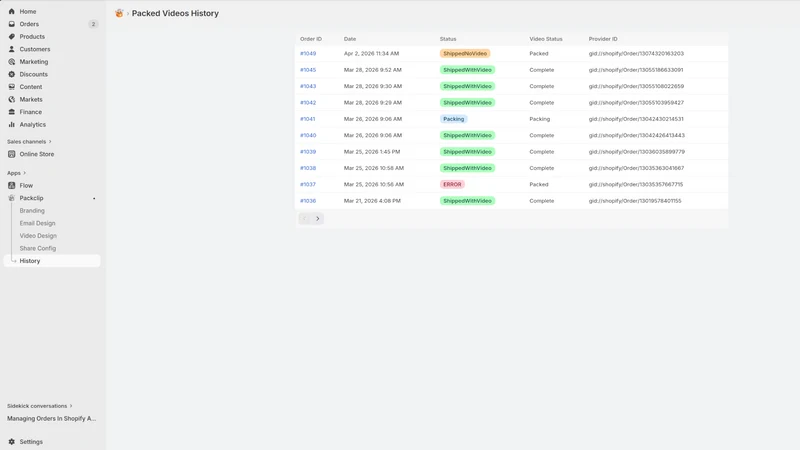This screenshot has width=800, height=450.
Task: Select Email Design under Packclip
Action: [x=37, y=223]
